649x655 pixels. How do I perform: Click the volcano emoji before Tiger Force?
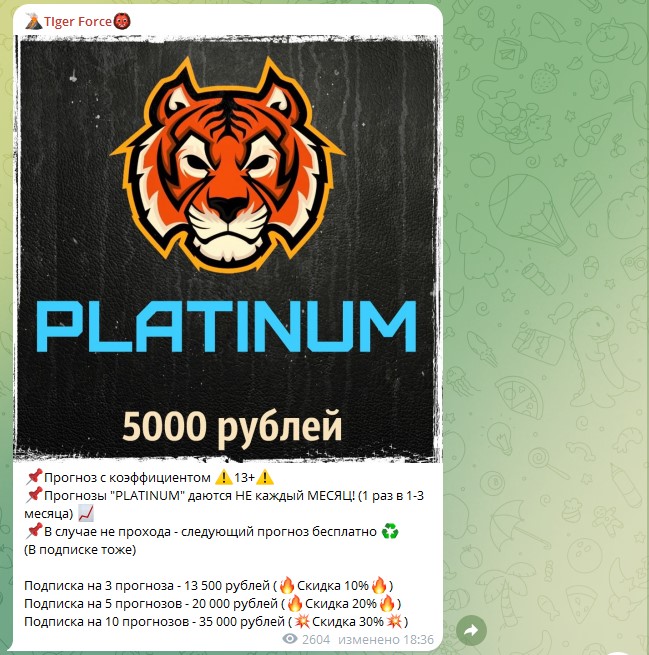tap(33, 21)
